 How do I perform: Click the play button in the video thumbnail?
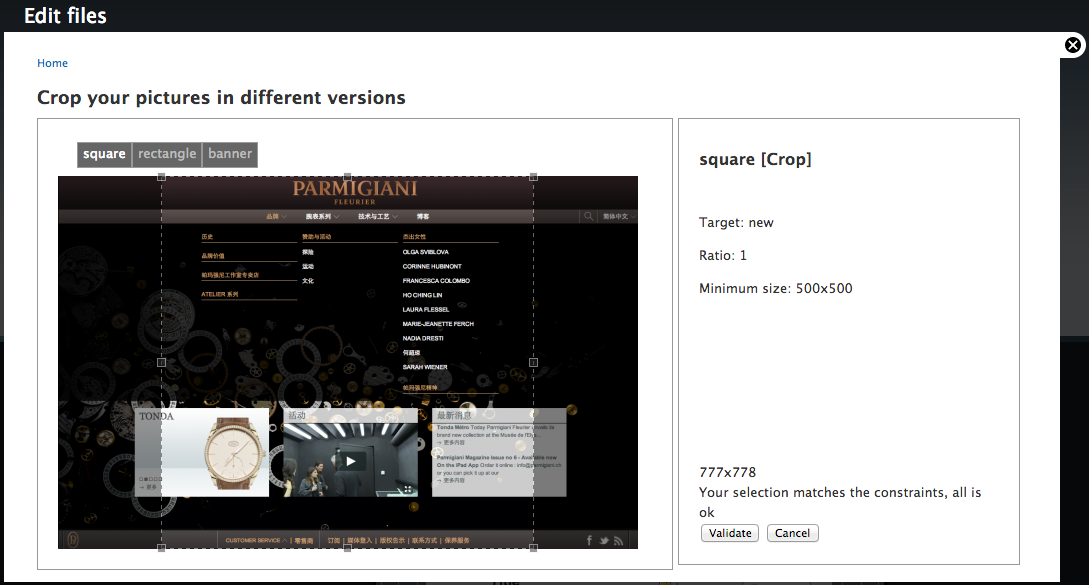click(351, 461)
